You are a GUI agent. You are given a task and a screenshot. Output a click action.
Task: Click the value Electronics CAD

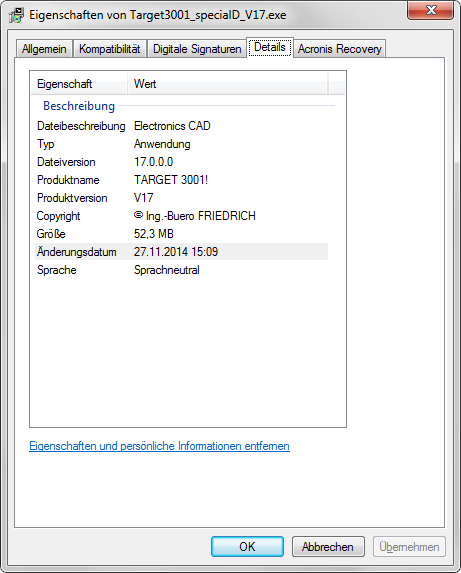pyautogui.click(x=172, y=126)
